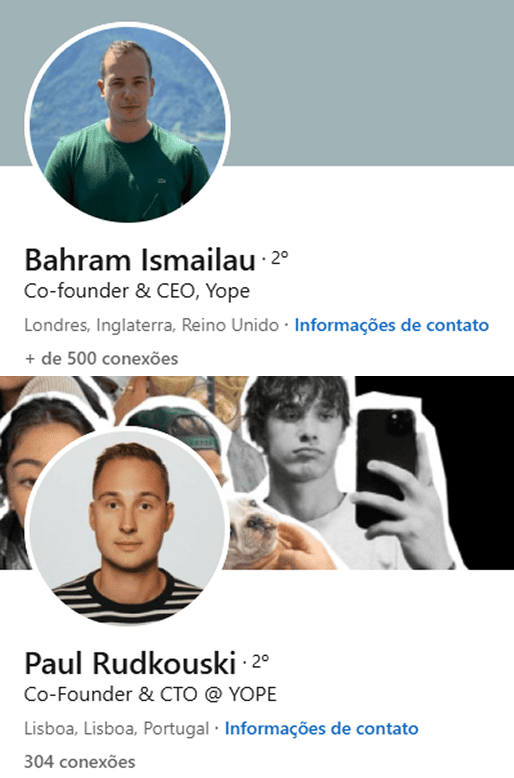Click the 2º degree badge beside Paul Rudkouski
This screenshot has width=514, height=778.
[x=260, y=660]
